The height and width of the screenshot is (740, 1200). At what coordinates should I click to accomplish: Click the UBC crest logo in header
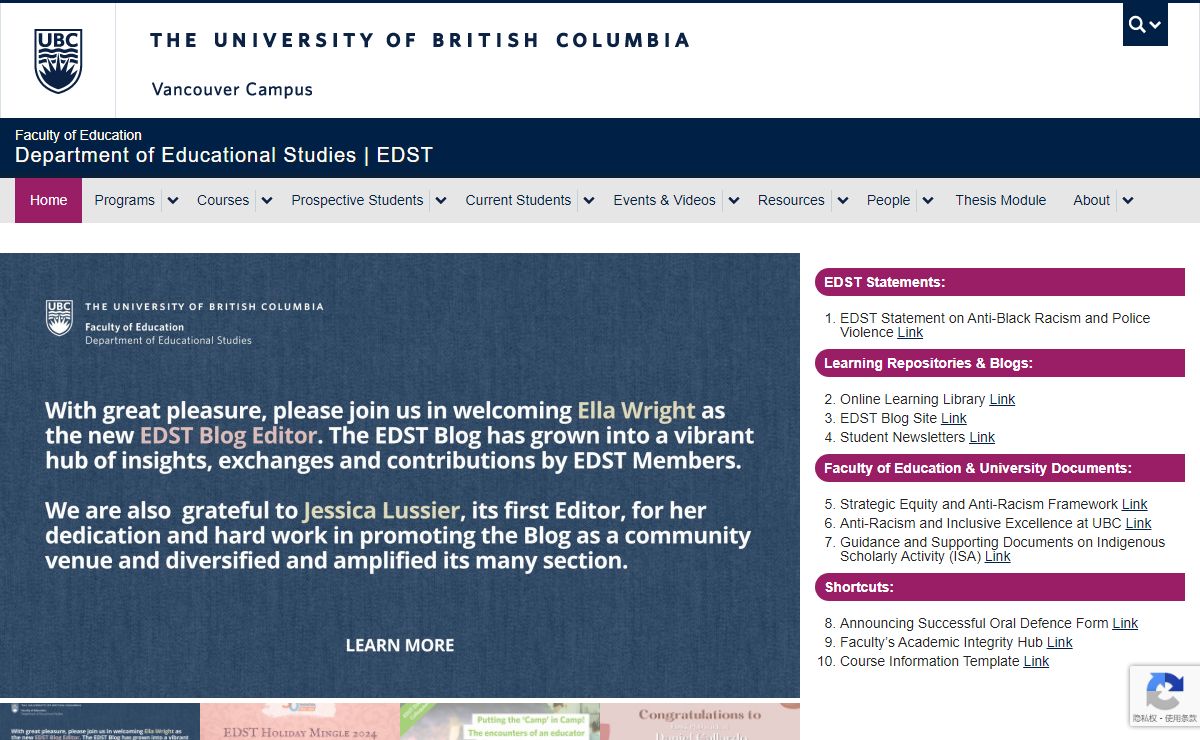tap(58, 61)
